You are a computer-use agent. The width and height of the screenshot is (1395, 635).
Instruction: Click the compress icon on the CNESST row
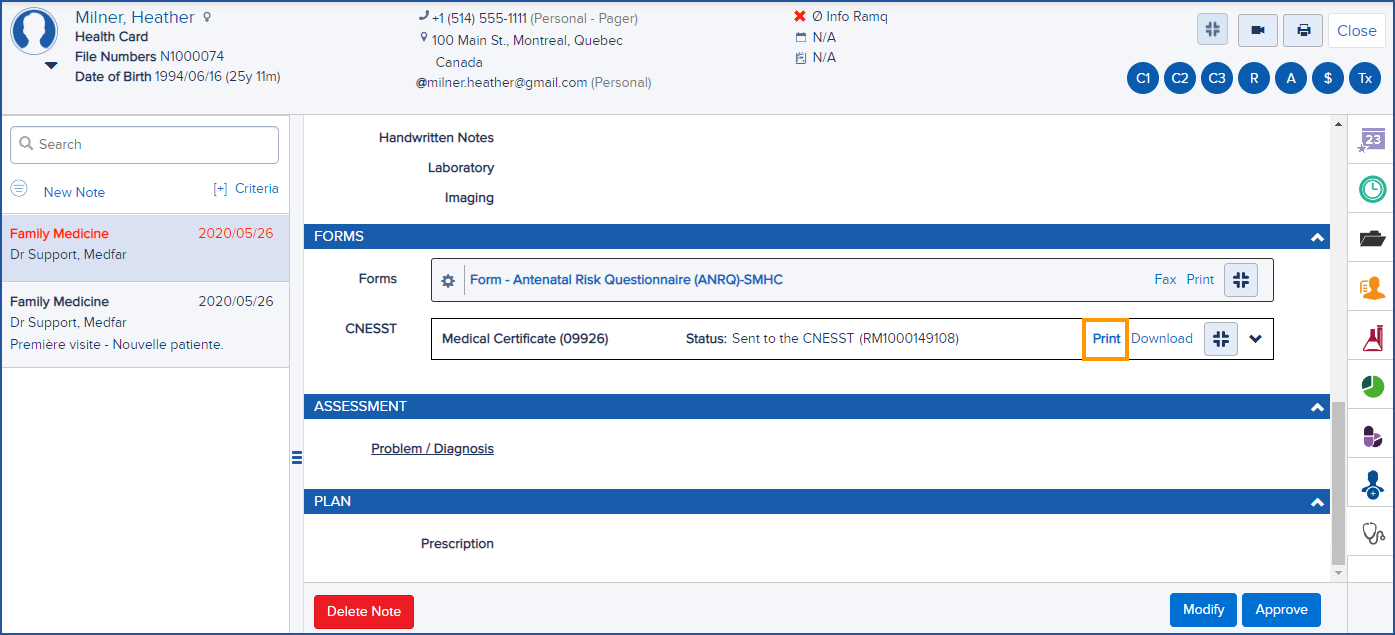tap(1220, 338)
